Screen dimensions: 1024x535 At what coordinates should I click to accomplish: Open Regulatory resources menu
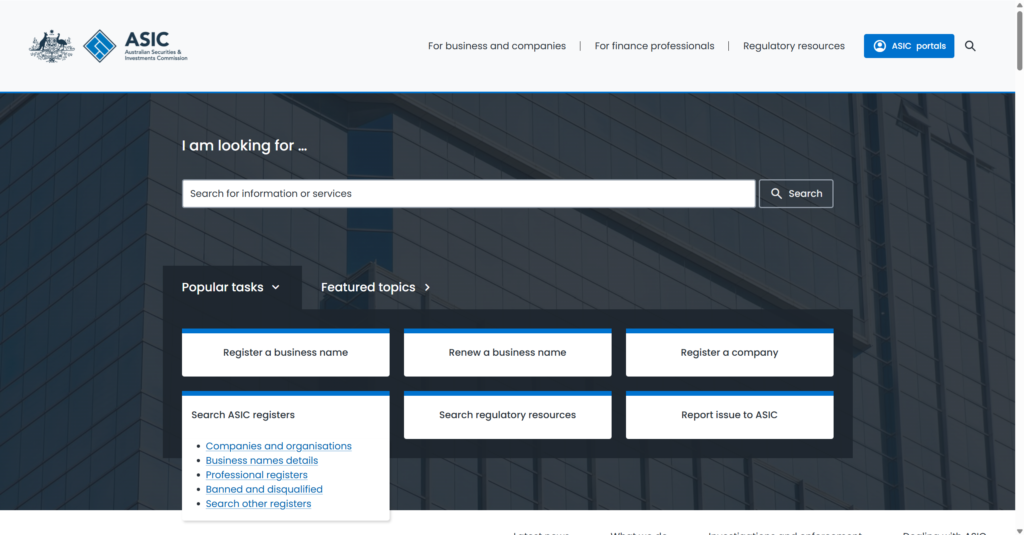tap(793, 46)
